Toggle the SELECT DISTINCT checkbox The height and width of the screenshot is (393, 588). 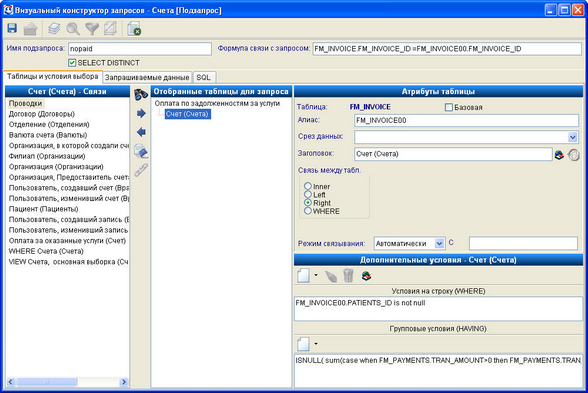(72, 63)
